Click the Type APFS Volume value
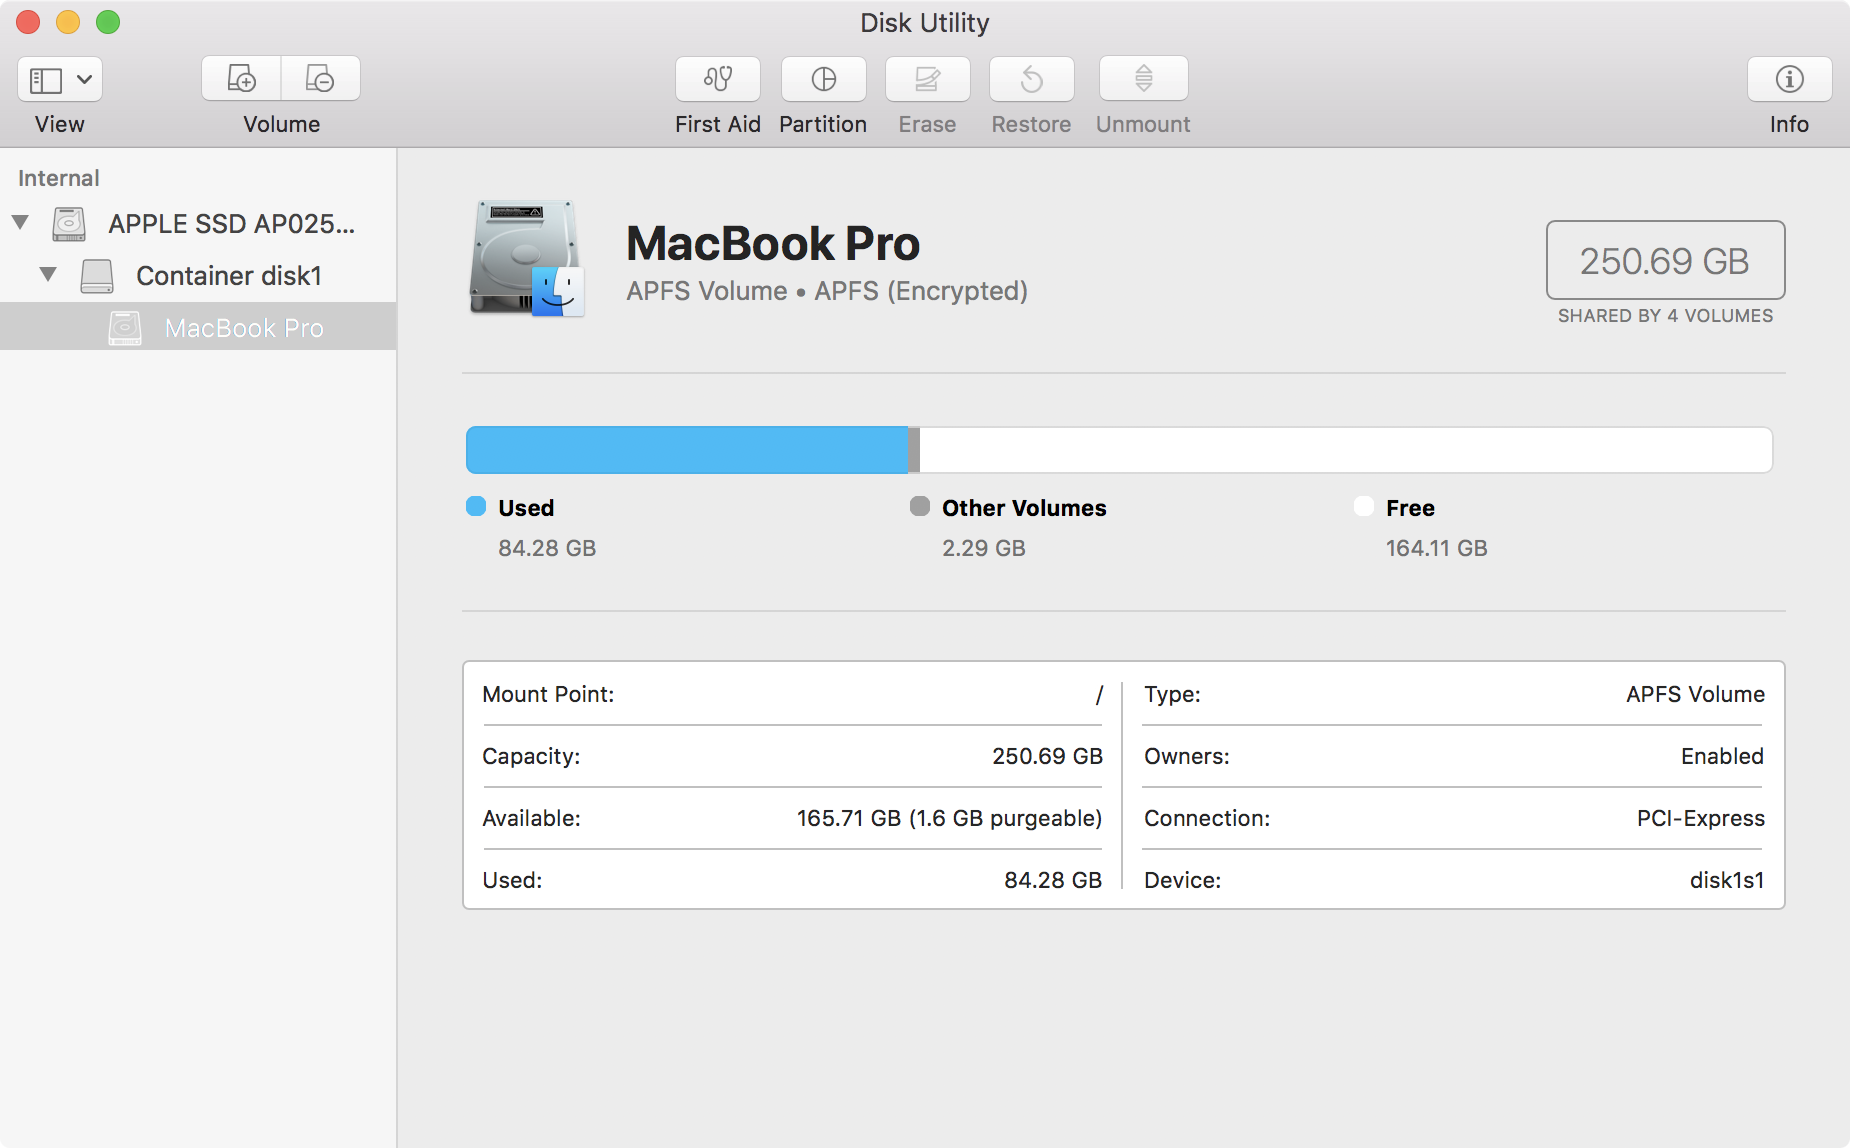1850x1148 pixels. [1695, 694]
